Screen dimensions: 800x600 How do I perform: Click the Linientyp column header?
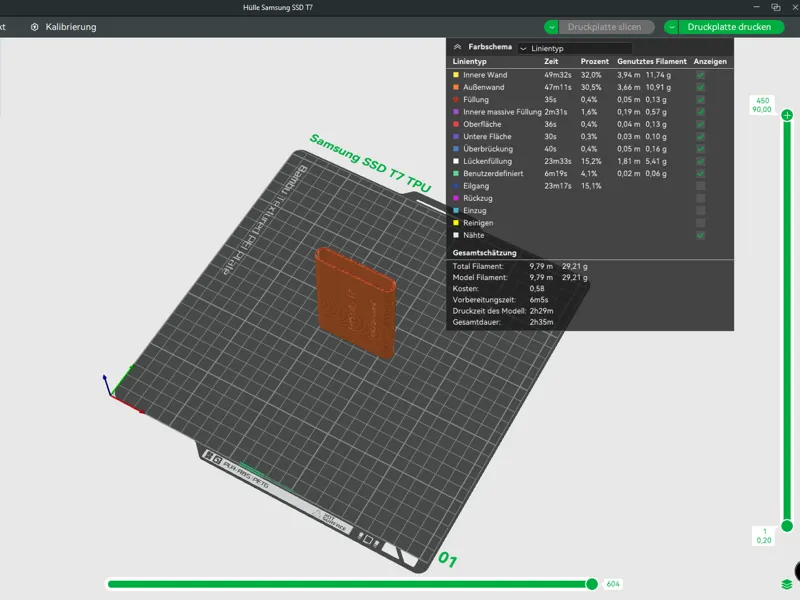point(469,61)
